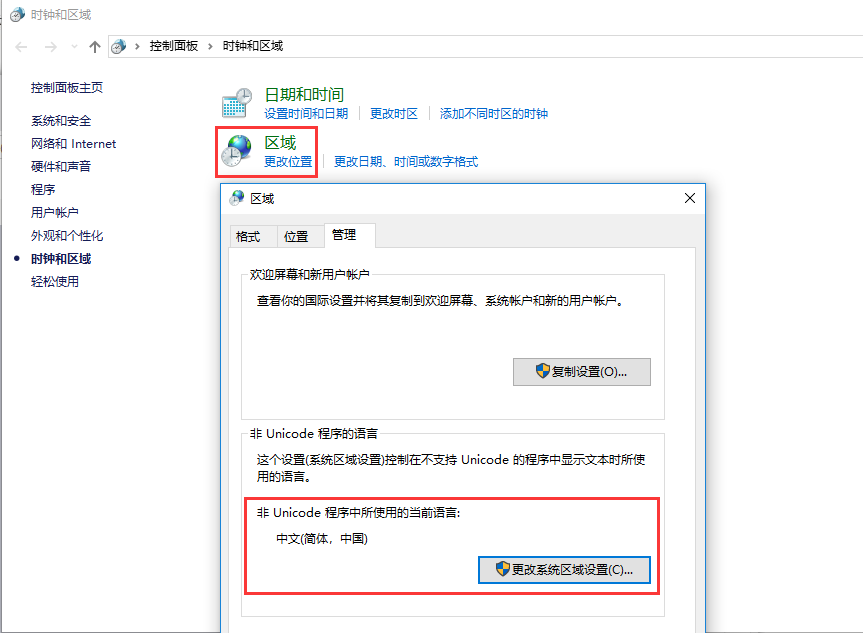The width and height of the screenshot is (863, 633).
Task: Open 程序 category in the sidebar
Action: click(x=43, y=189)
